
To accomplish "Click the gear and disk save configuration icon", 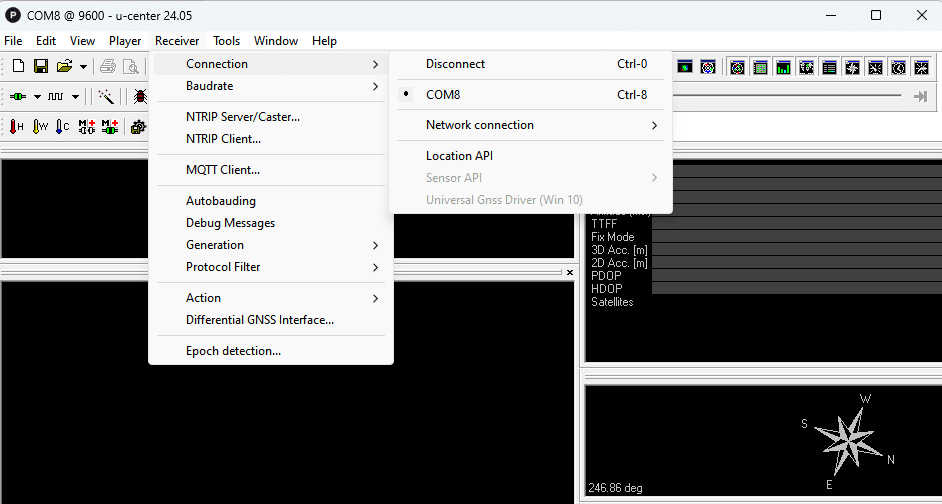I will (x=139, y=127).
